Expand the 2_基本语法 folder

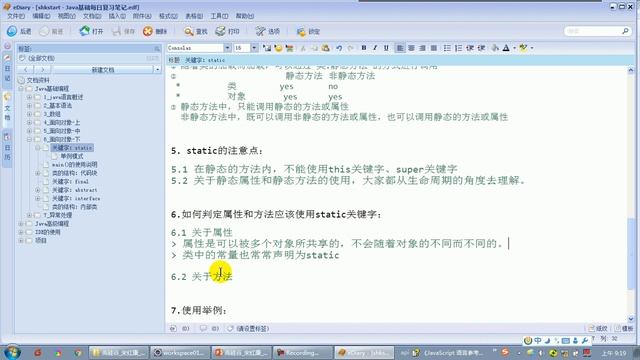[x=29, y=106]
